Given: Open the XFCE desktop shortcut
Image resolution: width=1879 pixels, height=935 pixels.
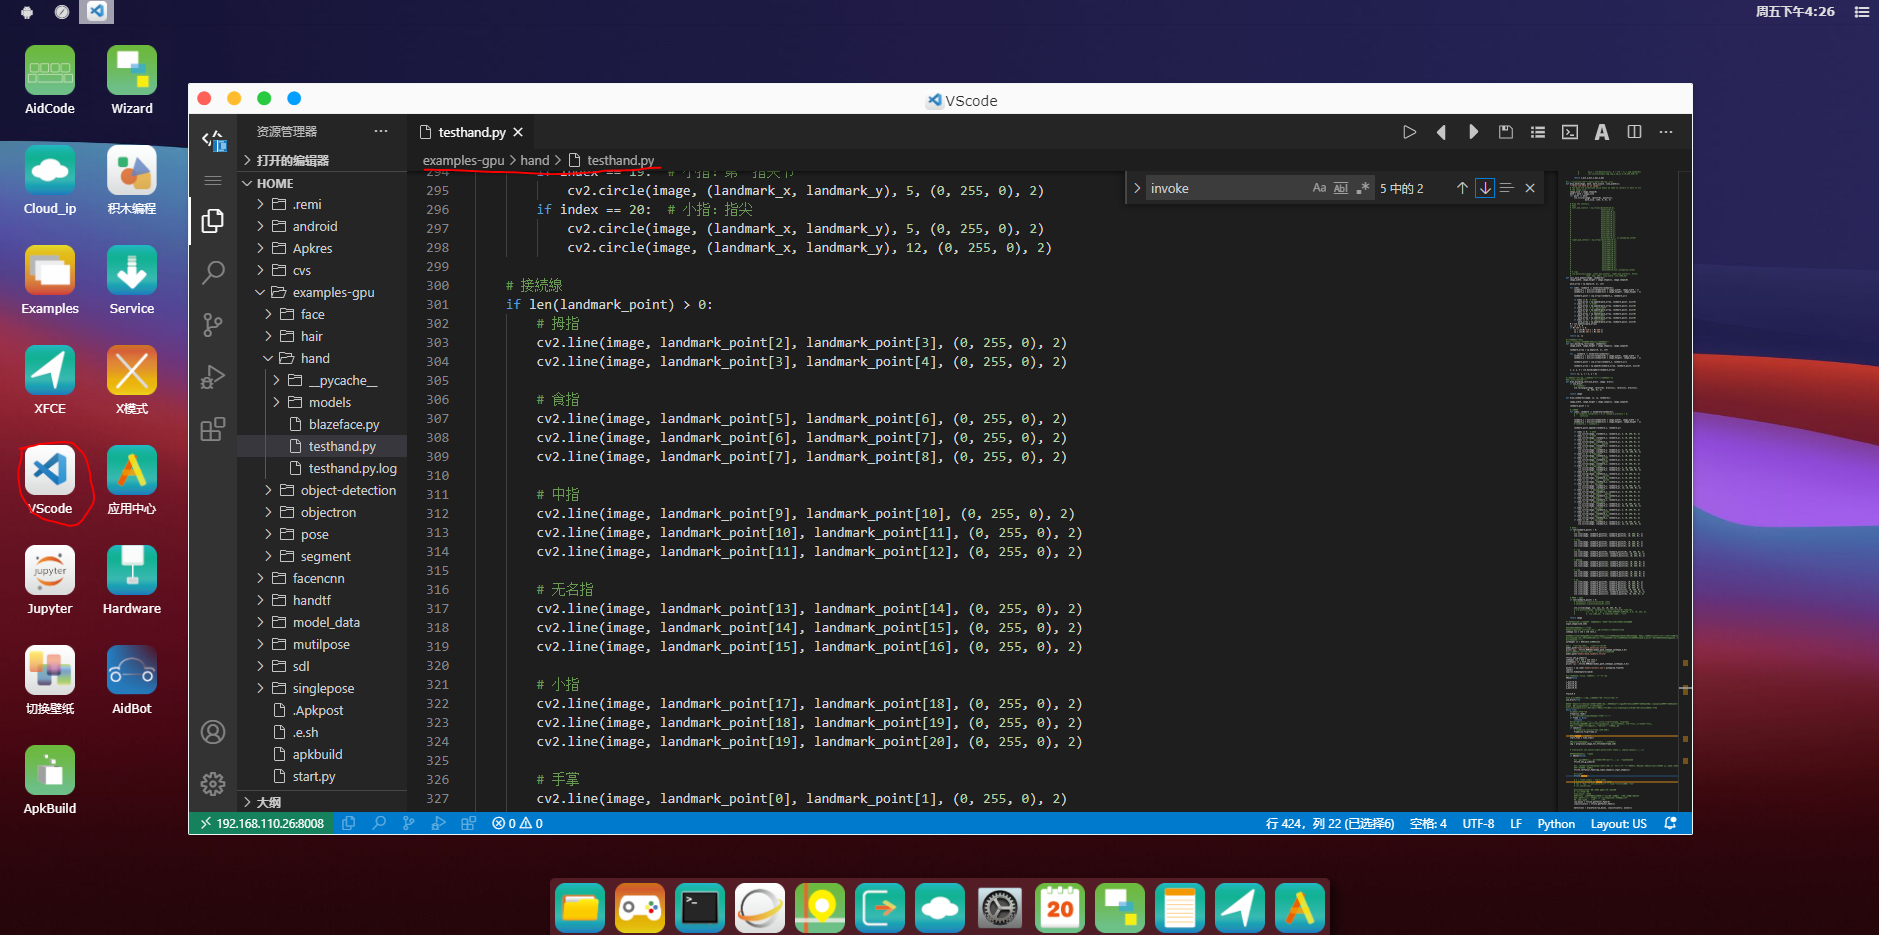Looking at the screenshot, I should coord(50,381).
